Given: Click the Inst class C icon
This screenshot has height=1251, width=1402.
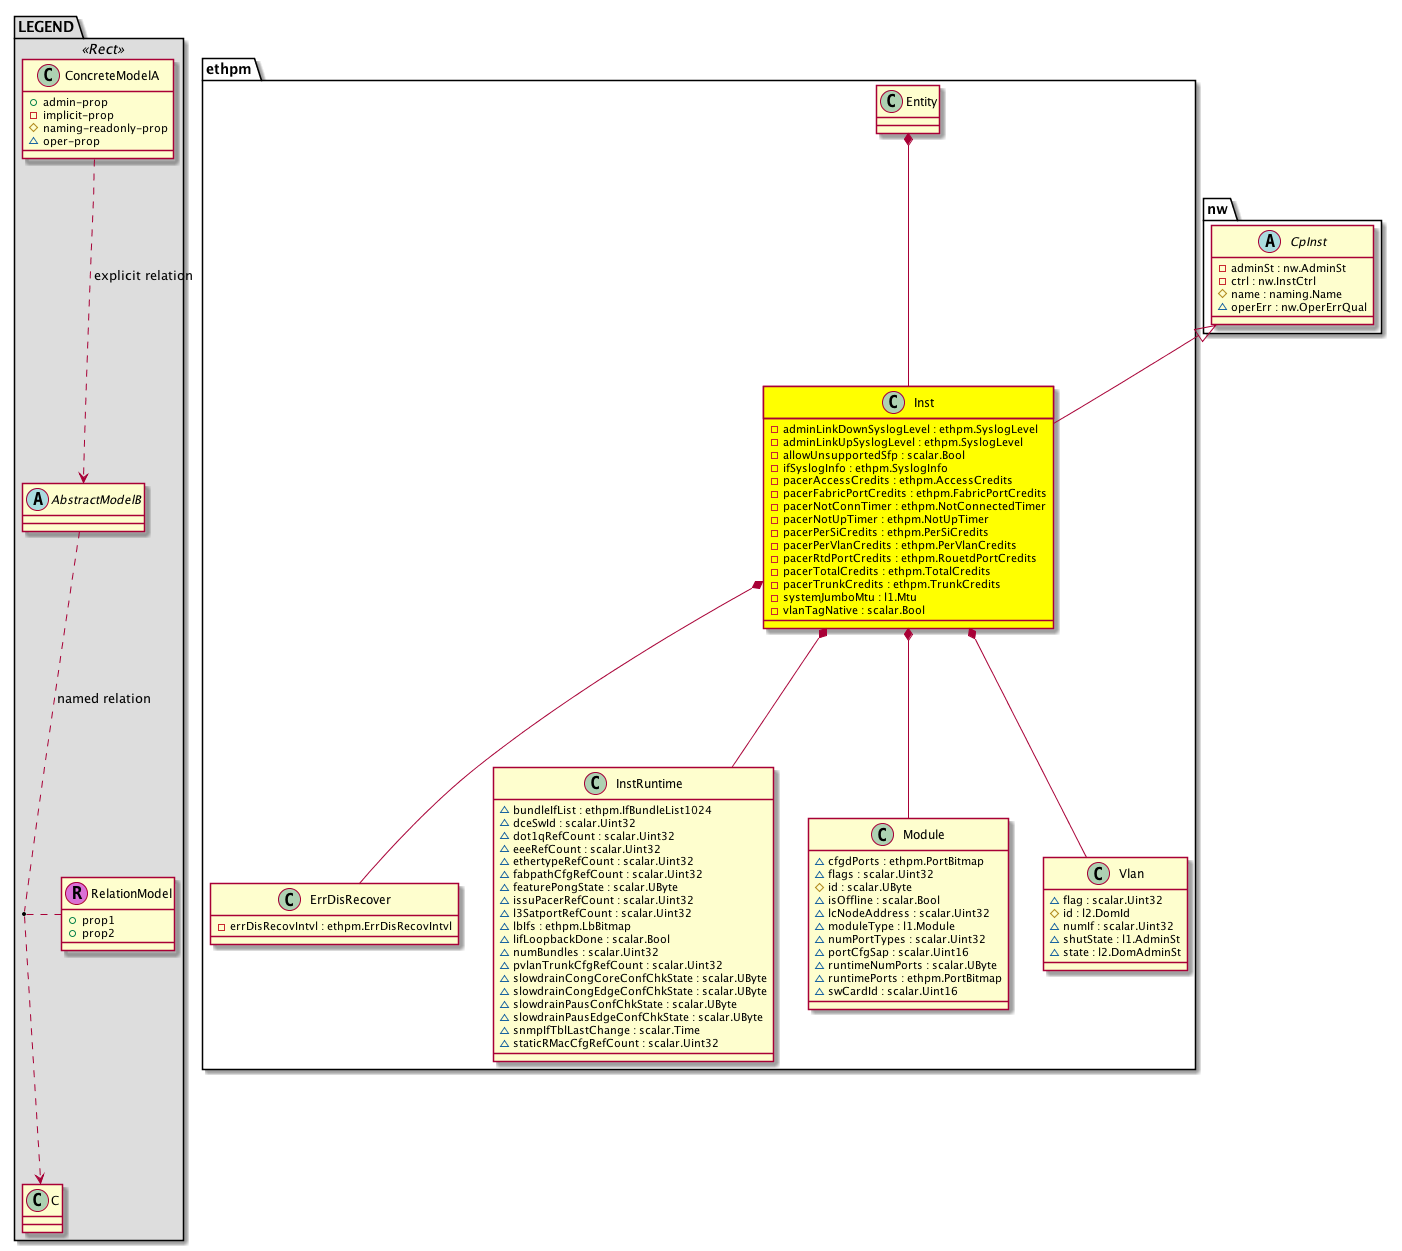Looking at the screenshot, I should [x=895, y=402].
